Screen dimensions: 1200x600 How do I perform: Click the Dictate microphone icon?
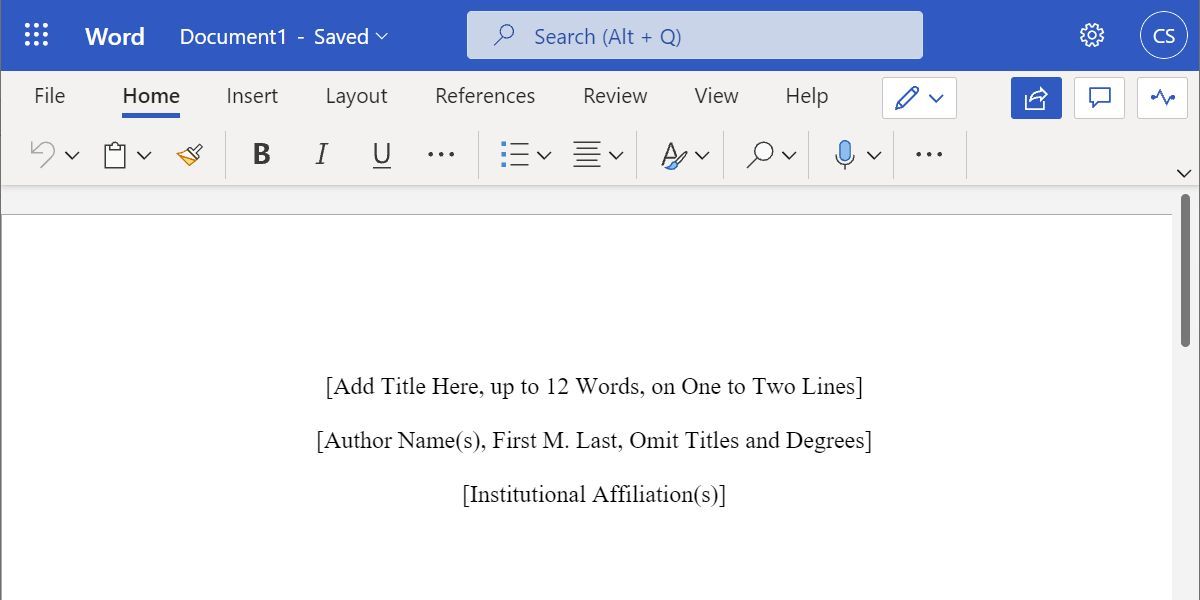(x=845, y=155)
